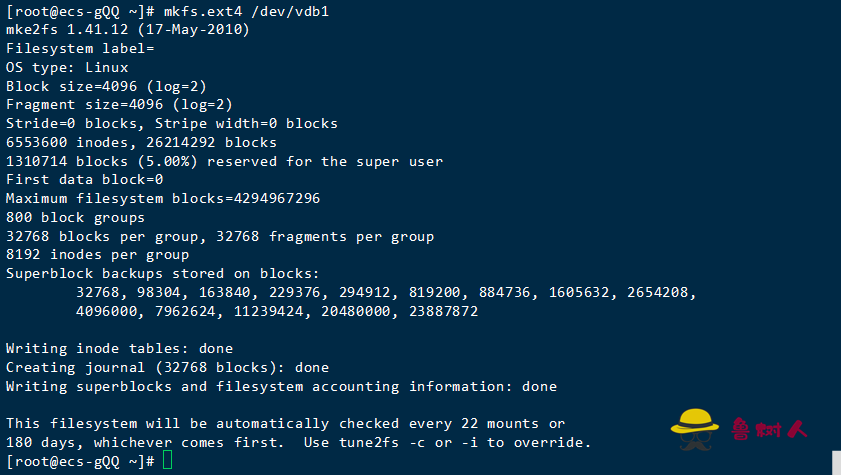Click the mke2fs 1.41.12 version line
This screenshot has height=475, width=841.
pyautogui.click(x=128, y=29)
